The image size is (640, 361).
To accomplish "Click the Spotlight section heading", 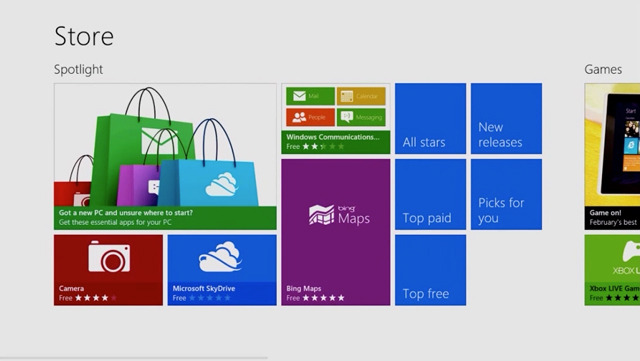I will point(78,69).
